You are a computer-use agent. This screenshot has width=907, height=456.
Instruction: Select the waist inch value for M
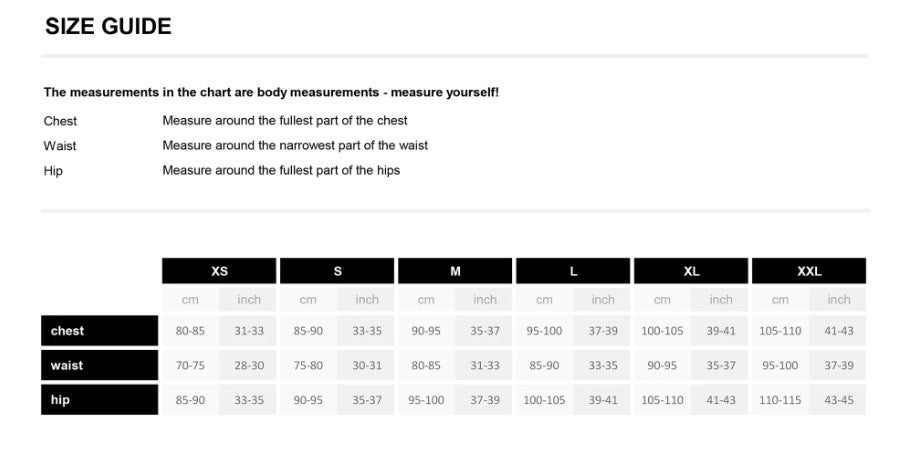[x=485, y=366]
